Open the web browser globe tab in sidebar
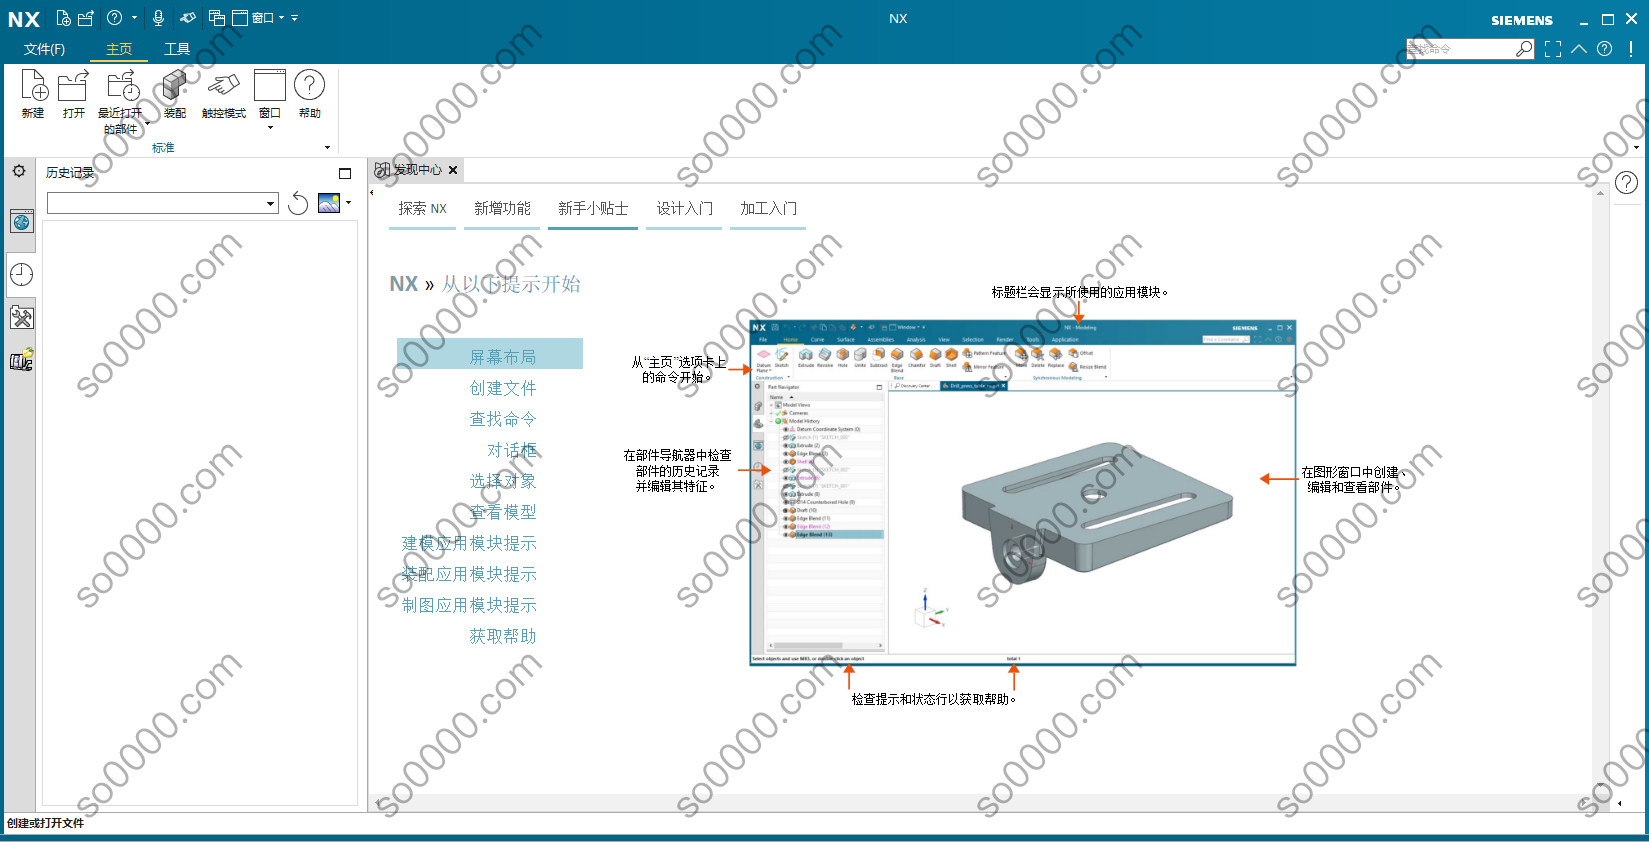The width and height of the screenshot is (1649, 842). tap(22, 222)
